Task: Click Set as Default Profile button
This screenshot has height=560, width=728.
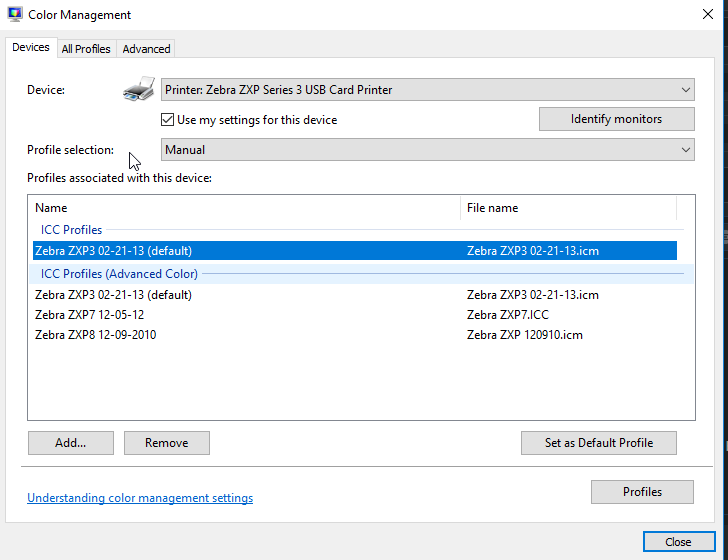Action: point(598,443)
